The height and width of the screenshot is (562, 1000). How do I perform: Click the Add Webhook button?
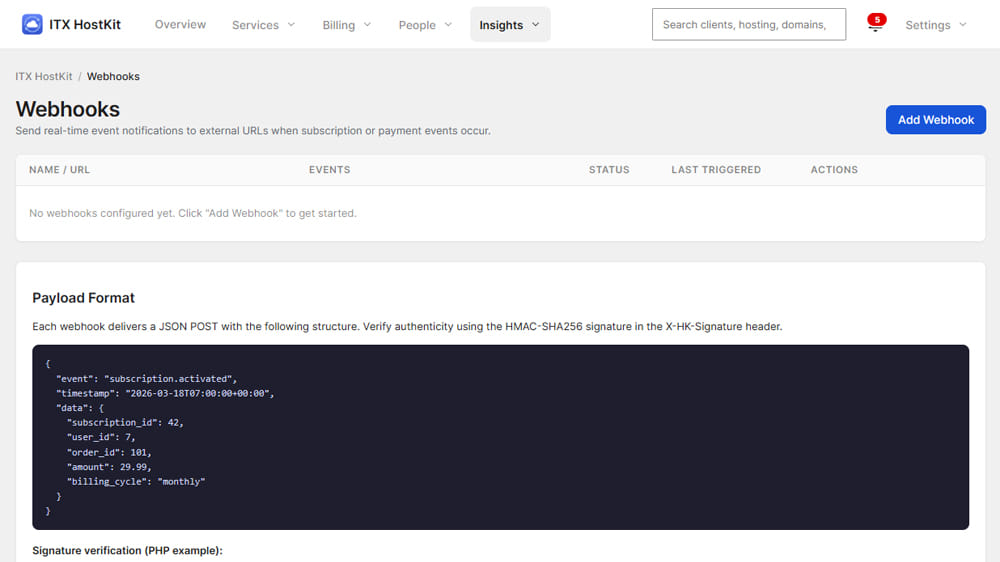pyautogui.click(x=936, y=119)
